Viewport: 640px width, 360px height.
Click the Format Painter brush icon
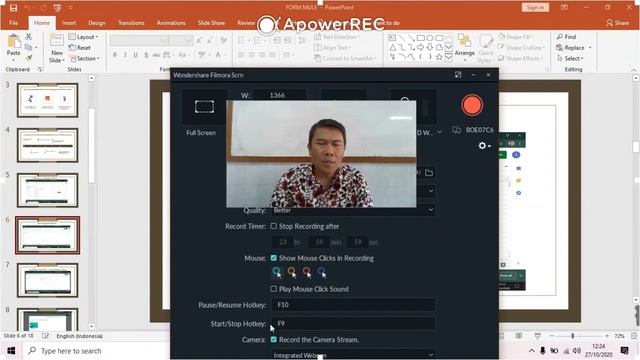point(28,58)
